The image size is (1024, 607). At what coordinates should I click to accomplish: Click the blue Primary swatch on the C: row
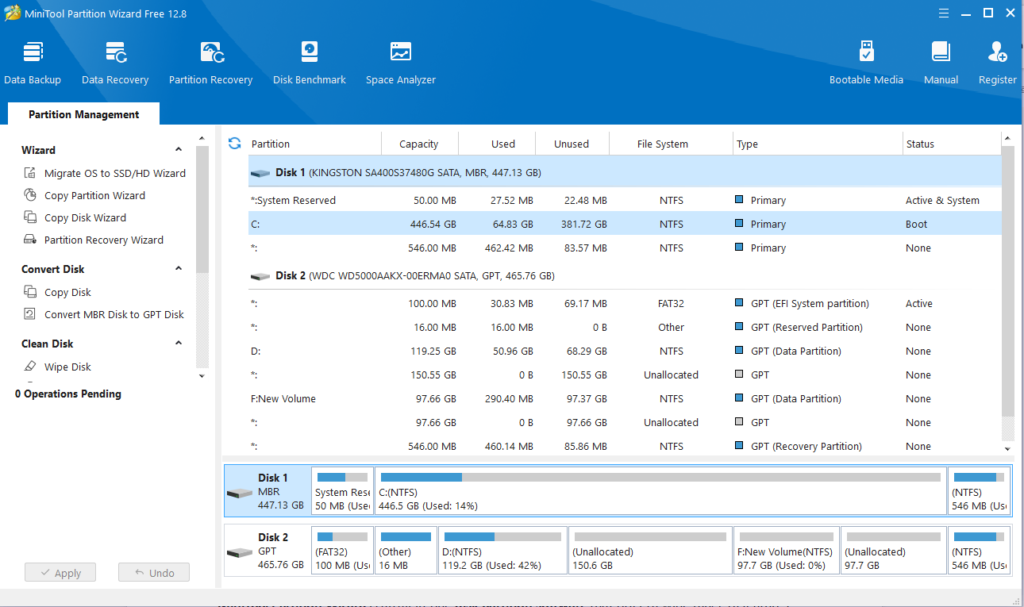[x=739, y=223]
